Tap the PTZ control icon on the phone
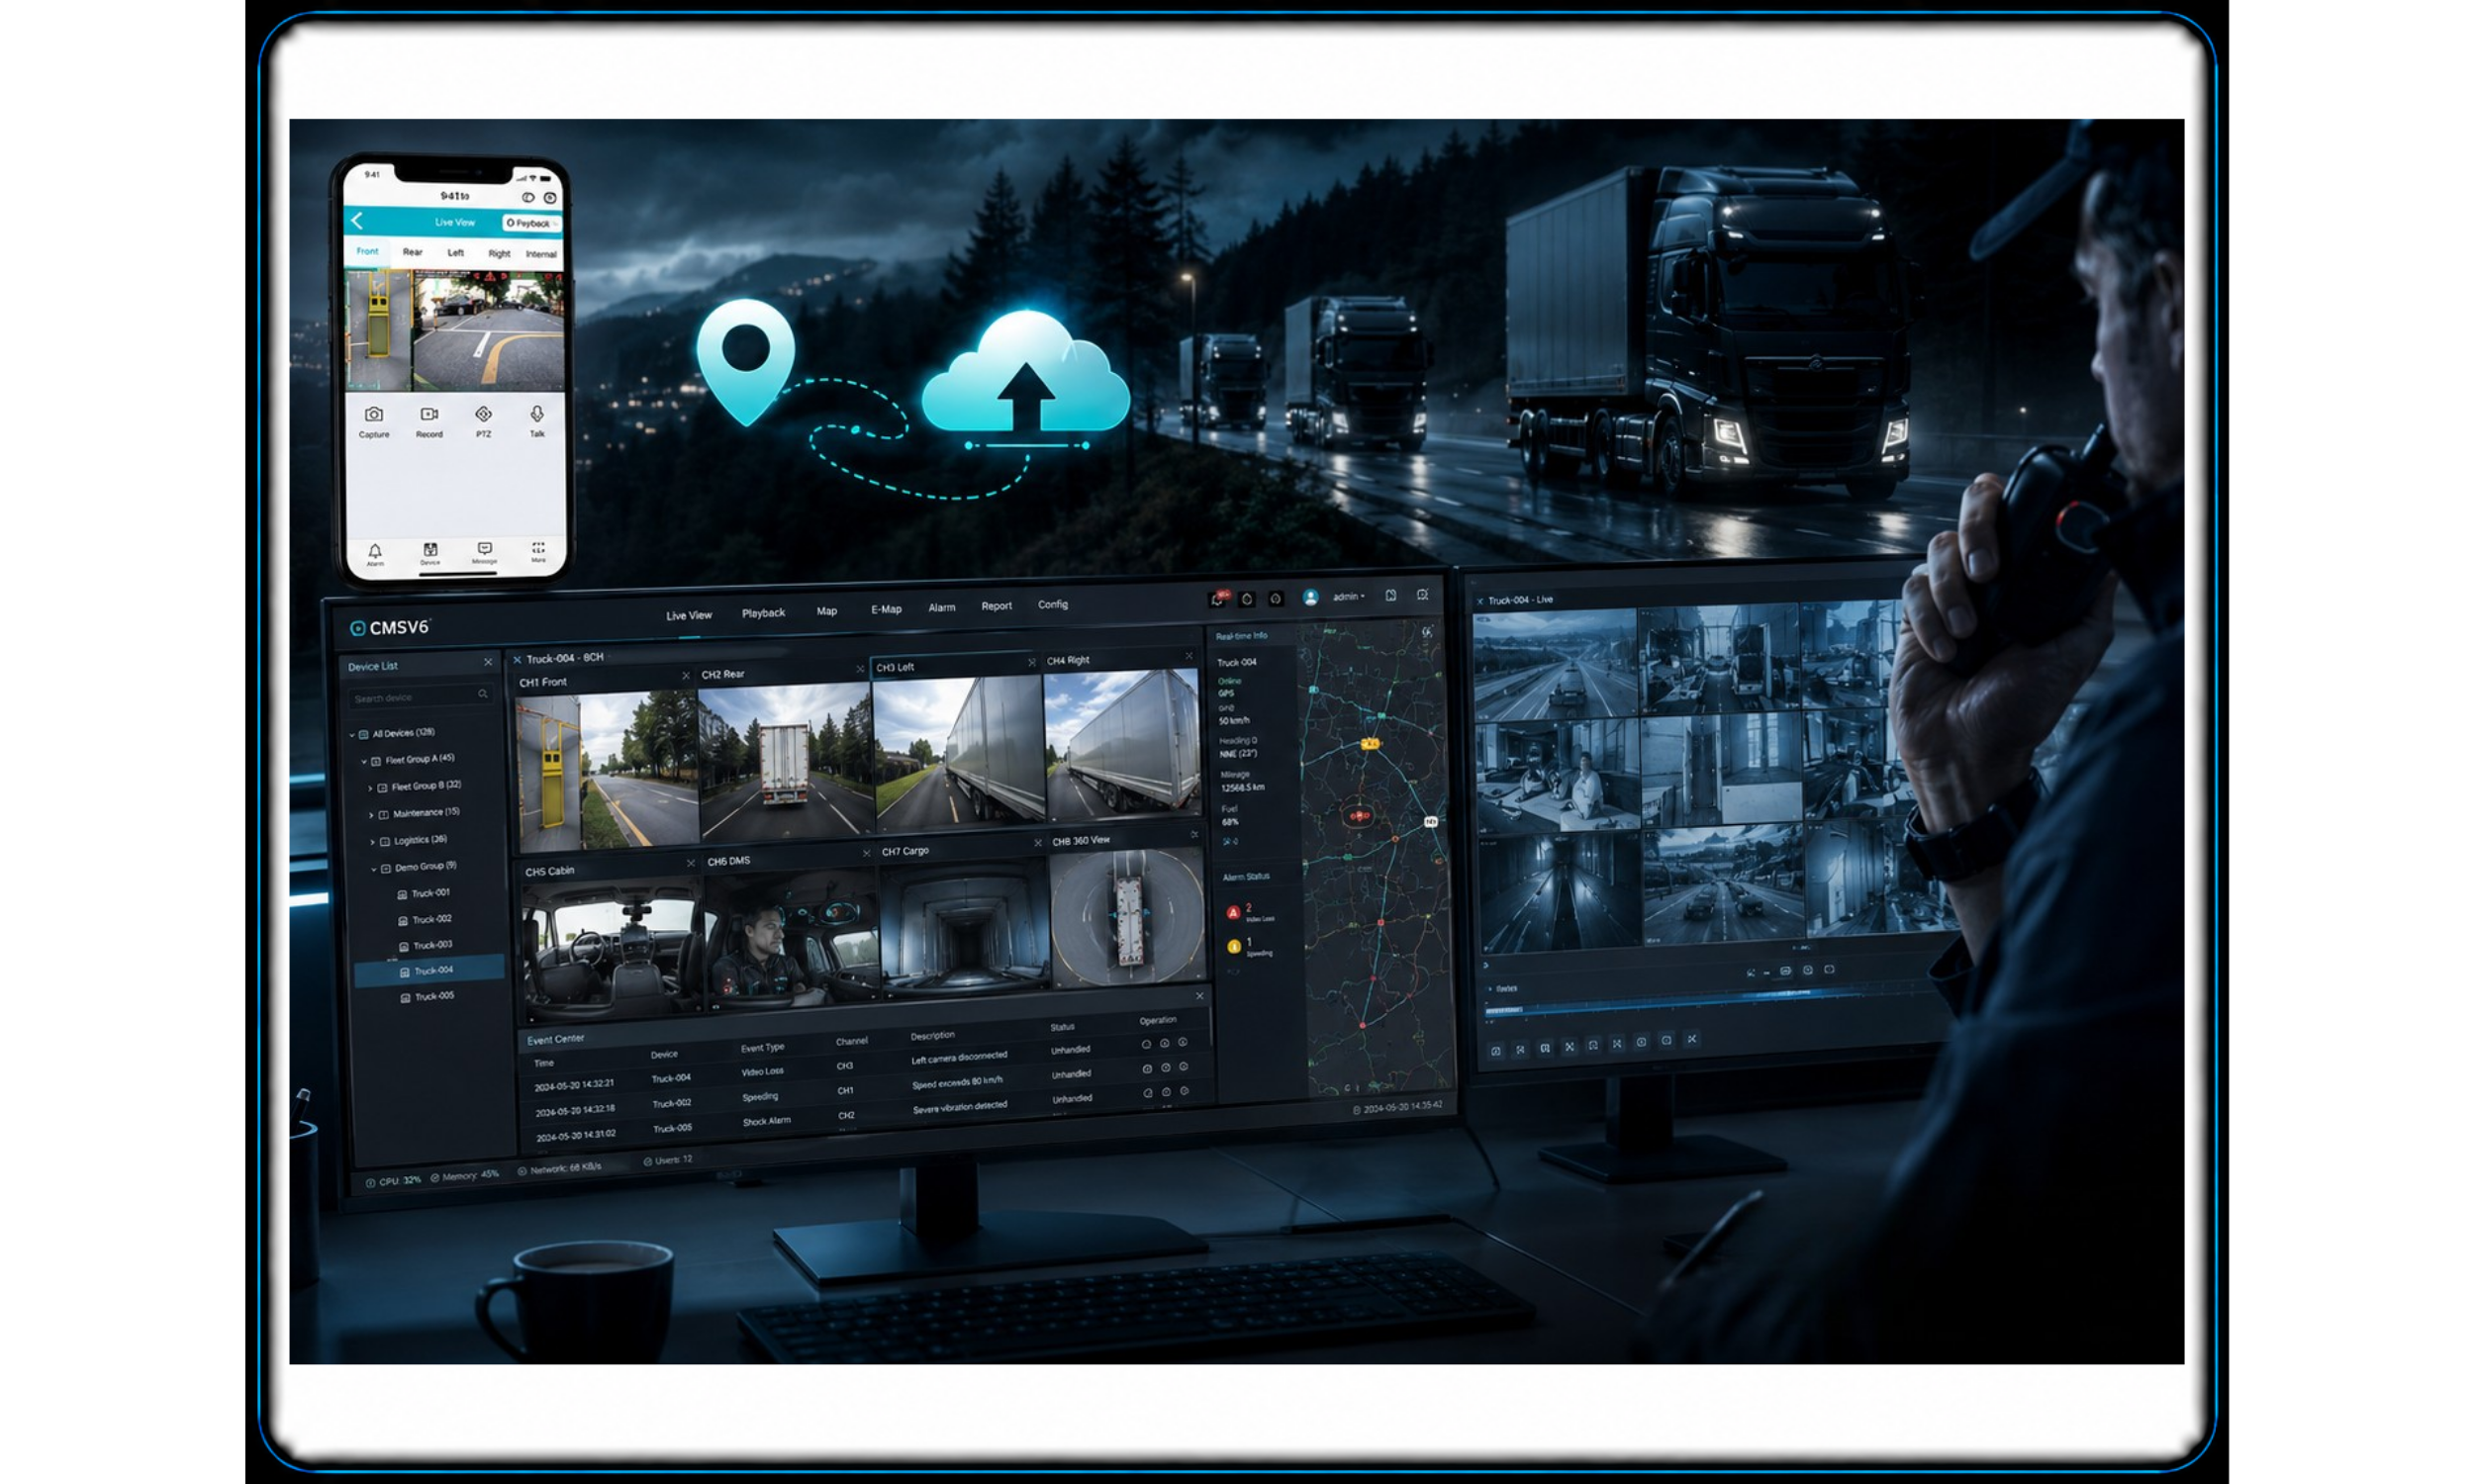The width and height of the screenshot is (2474, 1484). coord(483,414)
